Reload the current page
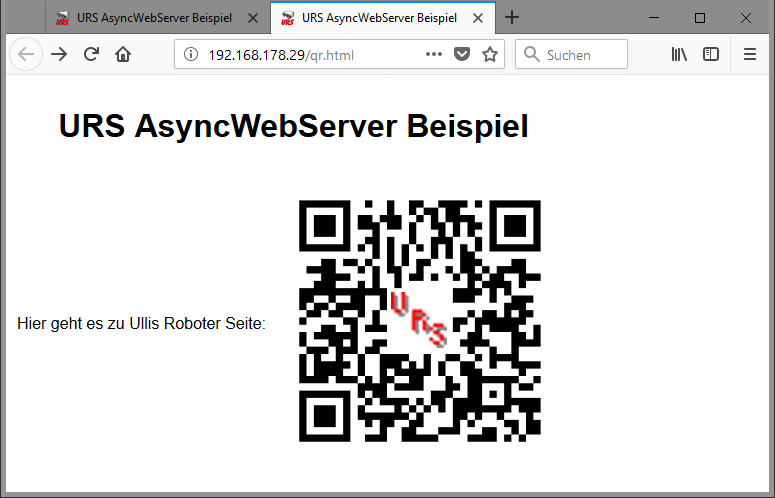 click(x=91, y=54)
